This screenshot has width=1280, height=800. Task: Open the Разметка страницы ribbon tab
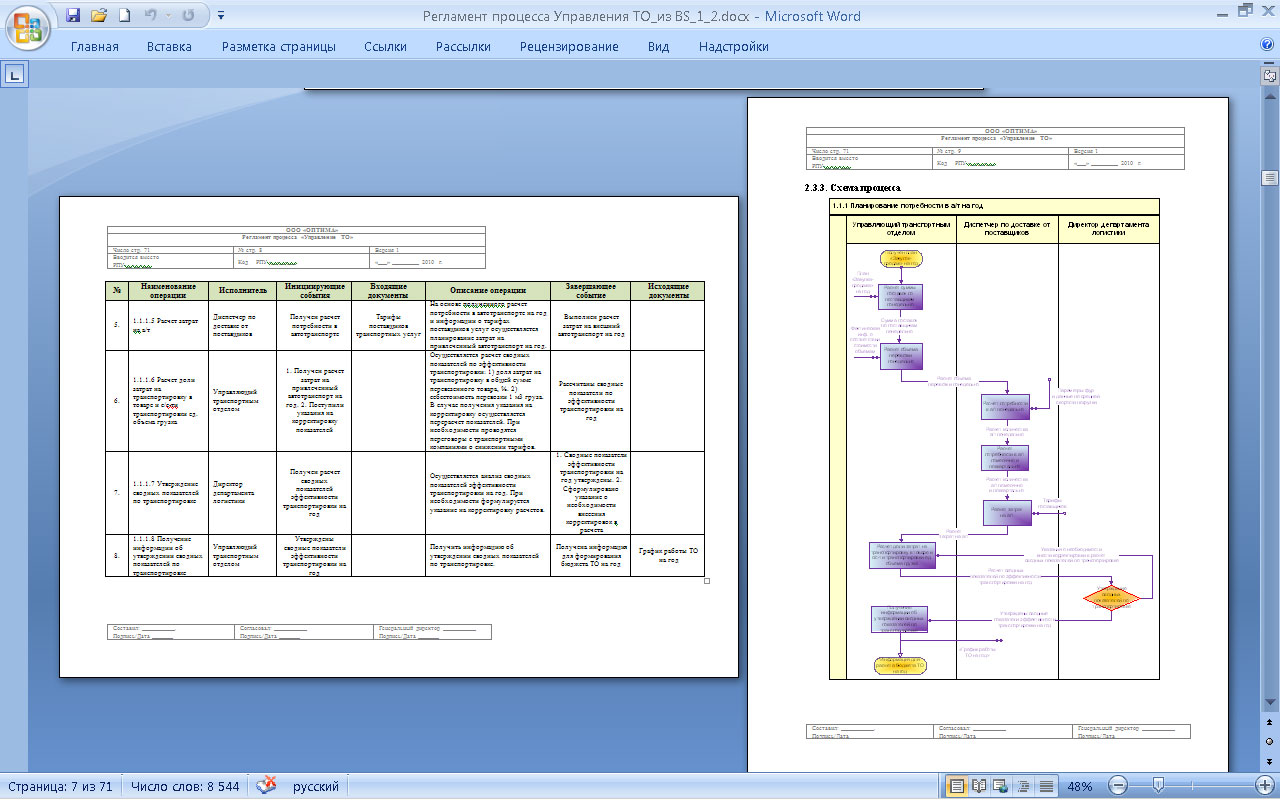279,47
